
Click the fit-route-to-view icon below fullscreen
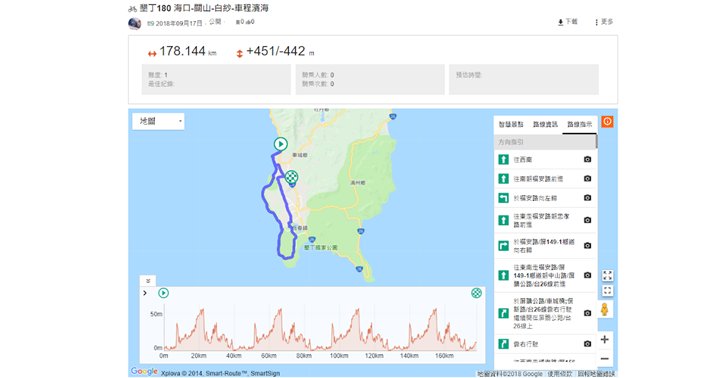point(607,291)
